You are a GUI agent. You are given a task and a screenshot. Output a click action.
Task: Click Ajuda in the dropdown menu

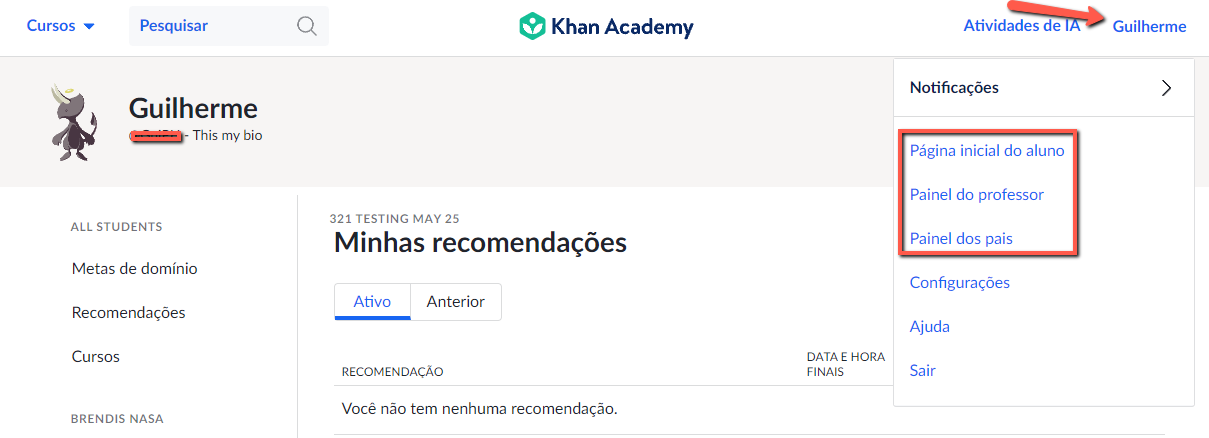(x=929, y=327)
